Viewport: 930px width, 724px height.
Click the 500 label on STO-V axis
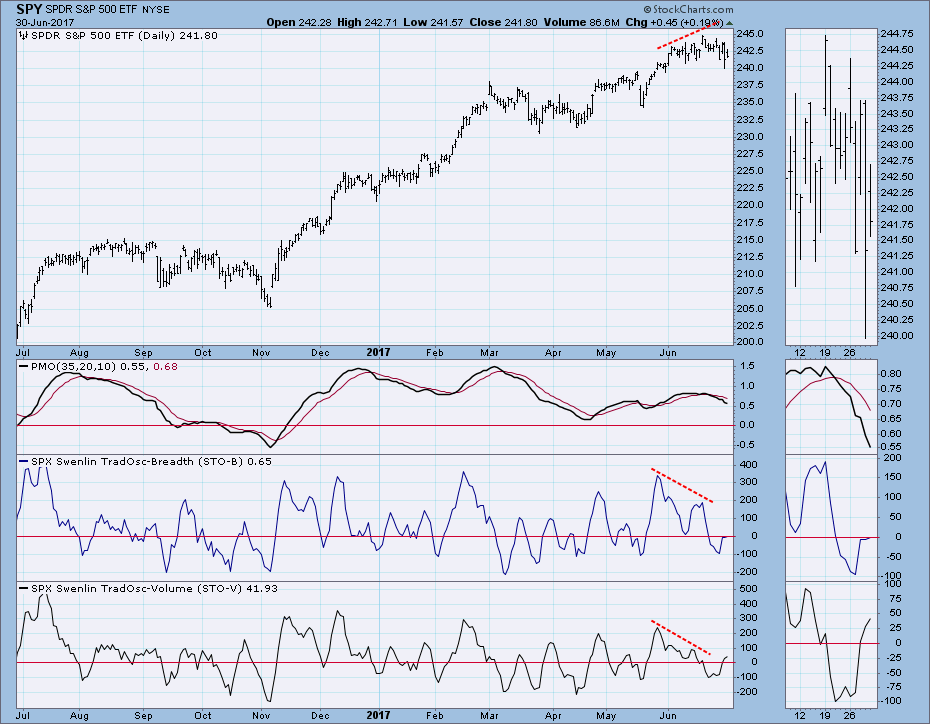749,589
